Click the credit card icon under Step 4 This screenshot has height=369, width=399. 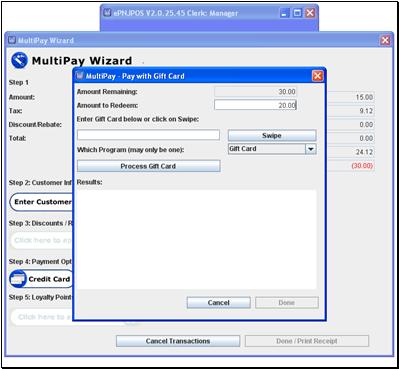pos(18,279)
